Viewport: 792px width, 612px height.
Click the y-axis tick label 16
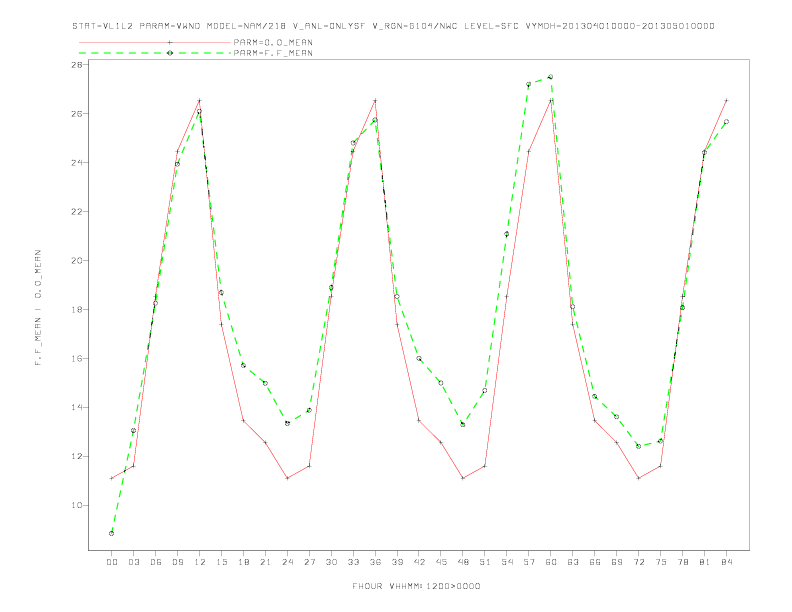(77, 359)
